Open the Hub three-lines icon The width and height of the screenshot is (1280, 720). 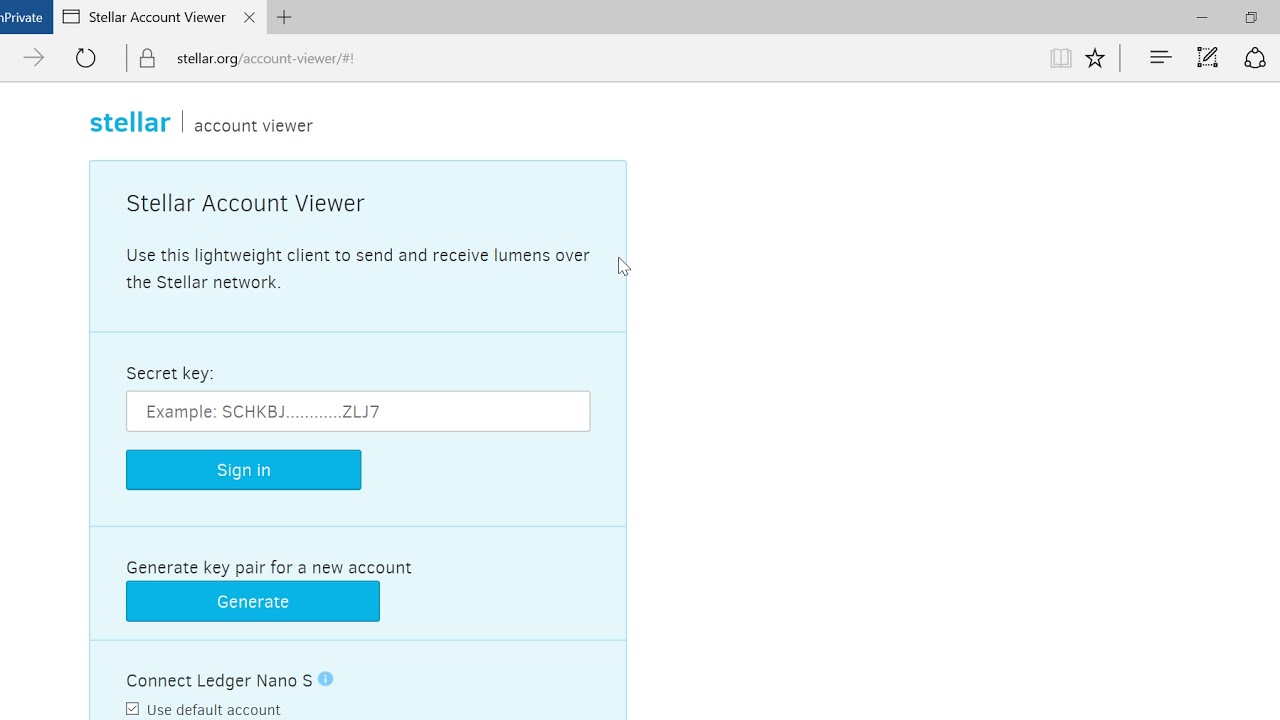(1160, 58)
